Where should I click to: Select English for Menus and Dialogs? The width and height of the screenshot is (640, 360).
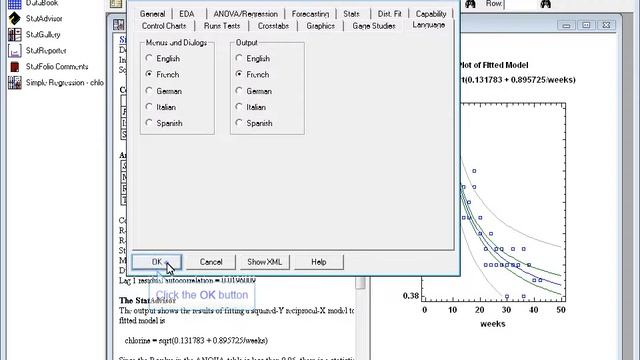pyautogui.click(x=149, y=58)
